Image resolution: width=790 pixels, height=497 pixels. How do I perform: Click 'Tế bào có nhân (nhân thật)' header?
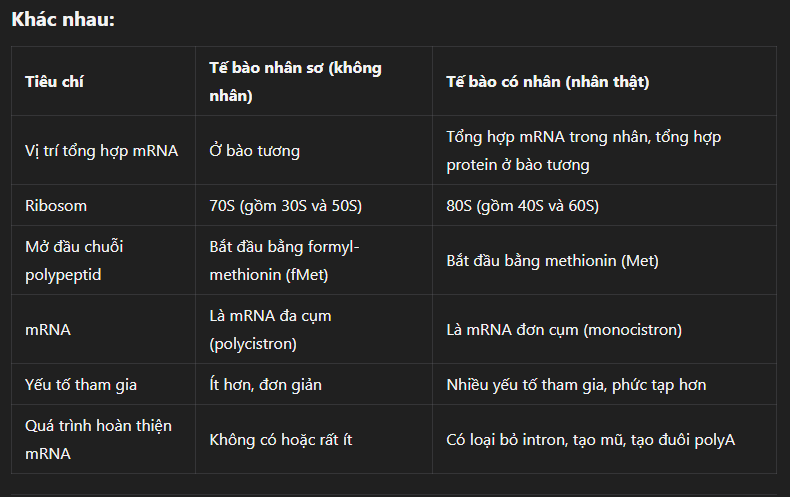pyautogui.click(x=548, y=82)
